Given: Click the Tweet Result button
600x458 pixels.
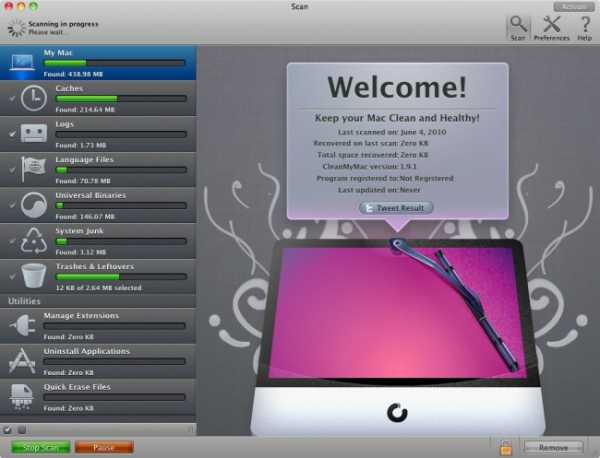Looking at the screenshot, I should (x=395, y=208).
